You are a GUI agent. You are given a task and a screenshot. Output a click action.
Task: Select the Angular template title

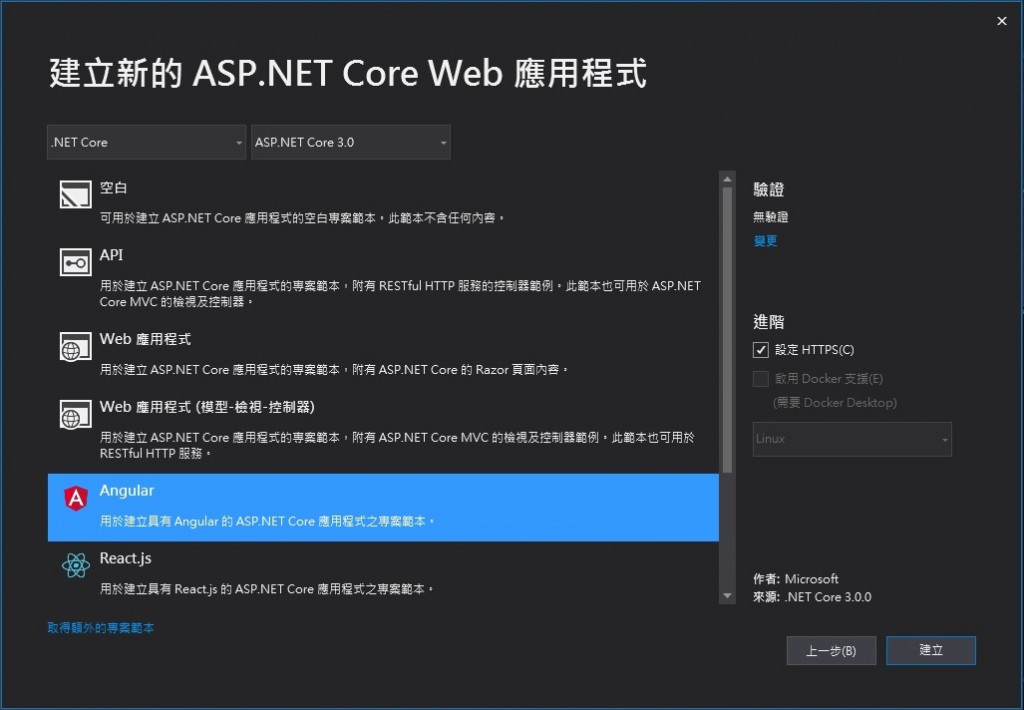(127, 491)
